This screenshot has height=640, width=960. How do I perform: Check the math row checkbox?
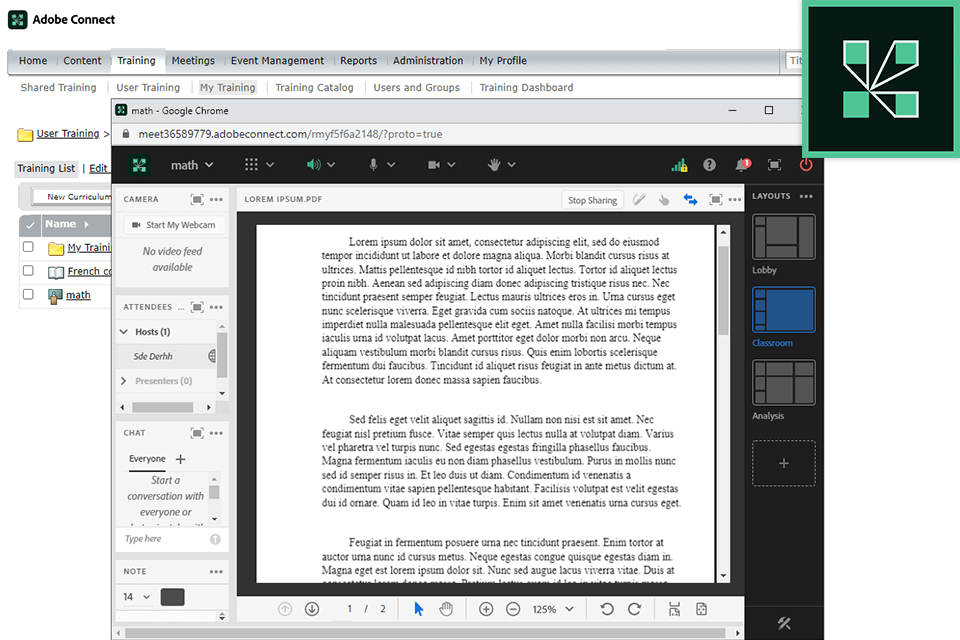(28, 294)
